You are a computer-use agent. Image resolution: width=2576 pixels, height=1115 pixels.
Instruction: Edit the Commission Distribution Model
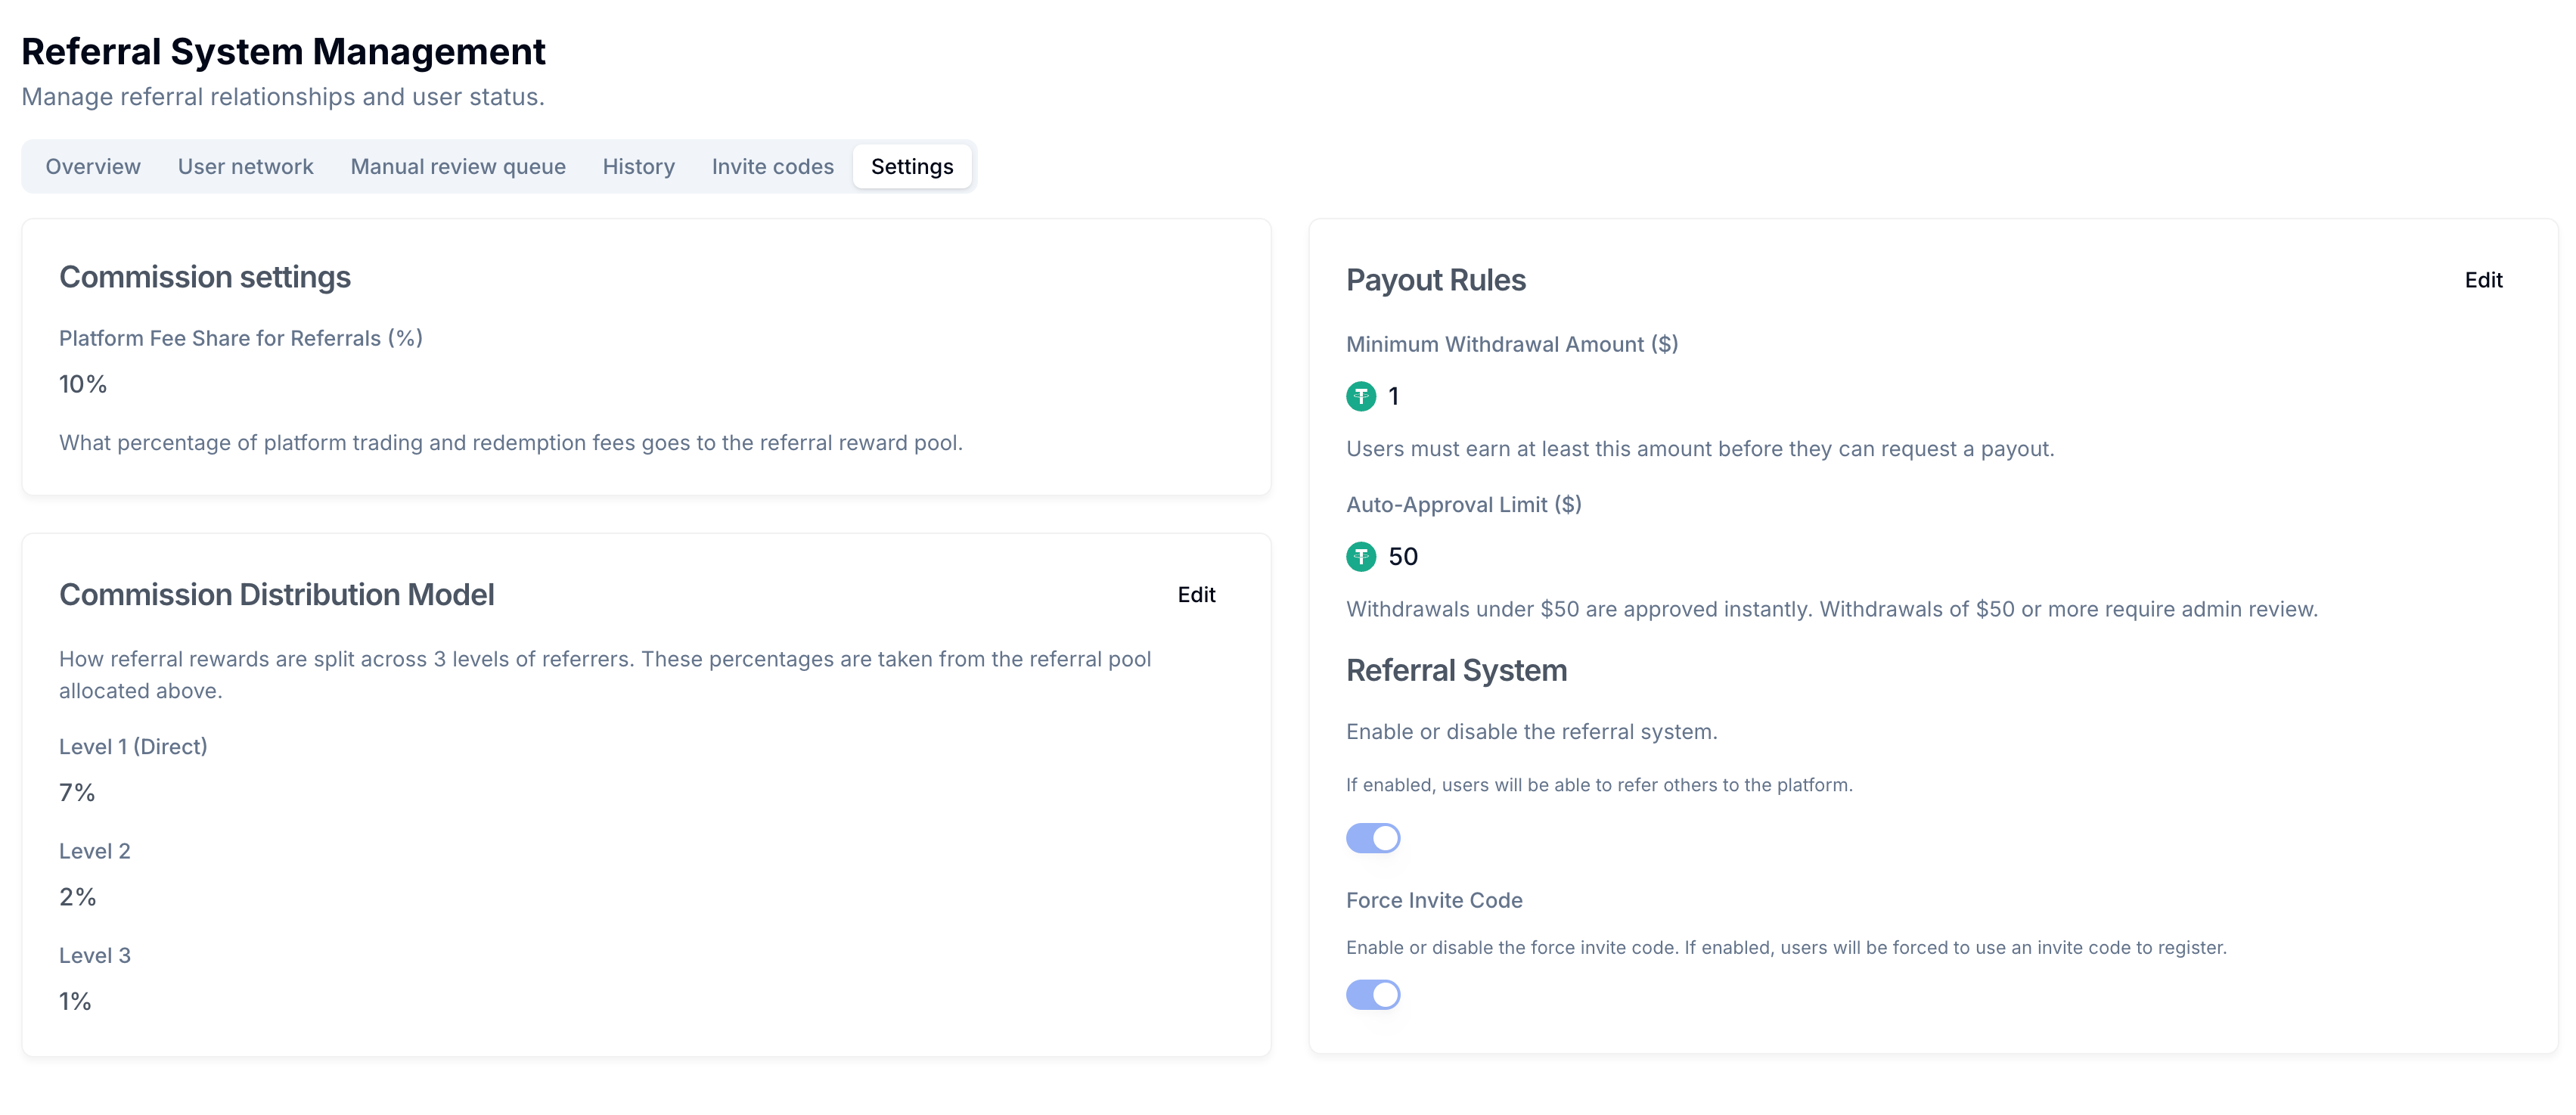(x=1195, y=595)
